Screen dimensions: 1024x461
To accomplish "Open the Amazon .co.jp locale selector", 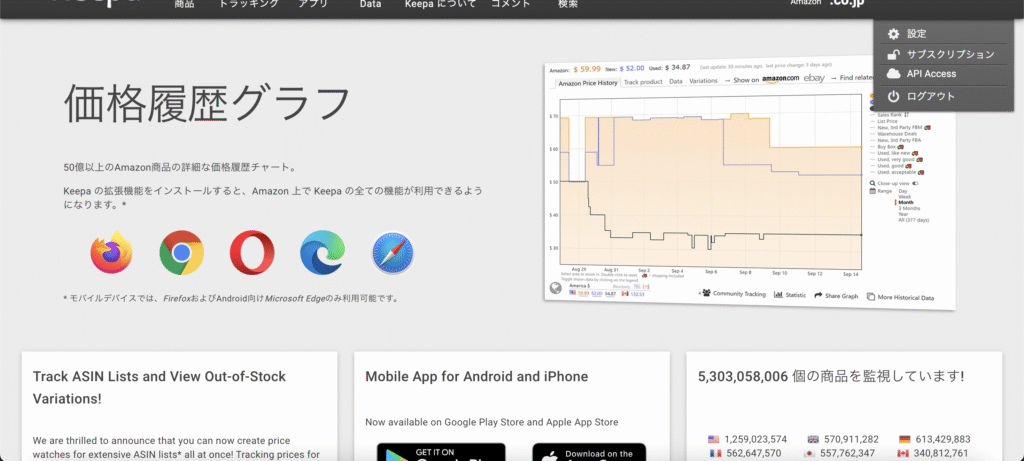I will [827, 3].
